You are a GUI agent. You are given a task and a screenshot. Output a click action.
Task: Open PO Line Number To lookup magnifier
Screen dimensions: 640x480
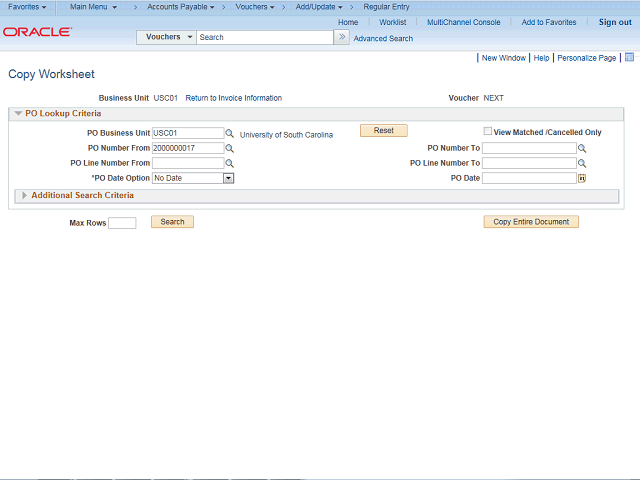[x=582, y=164]
